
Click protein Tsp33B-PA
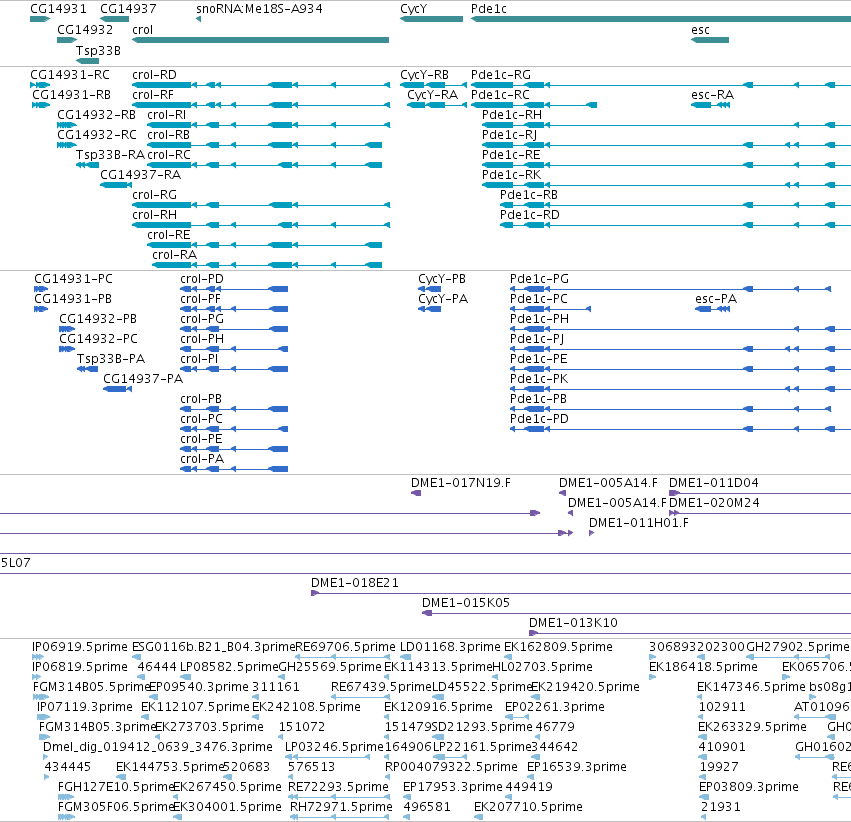87,369
